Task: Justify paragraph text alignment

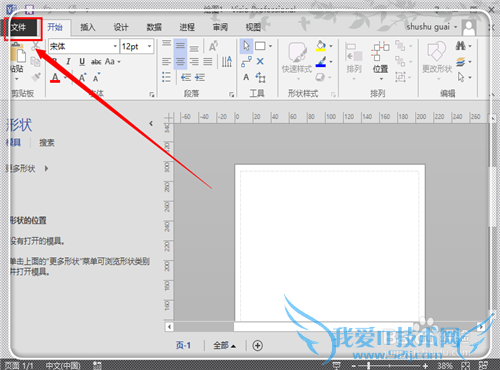Action: click(x=208, y=62)
